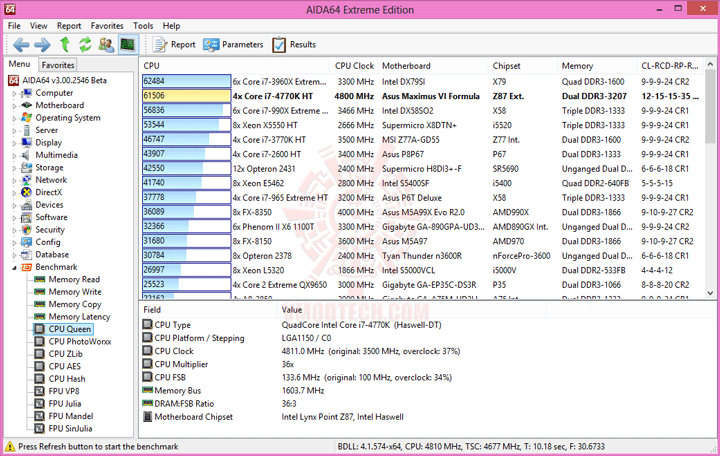The height and width of the screenshot is (456, 720).
Task: Open benchmark Parameters
Action: tap(233, 45)
